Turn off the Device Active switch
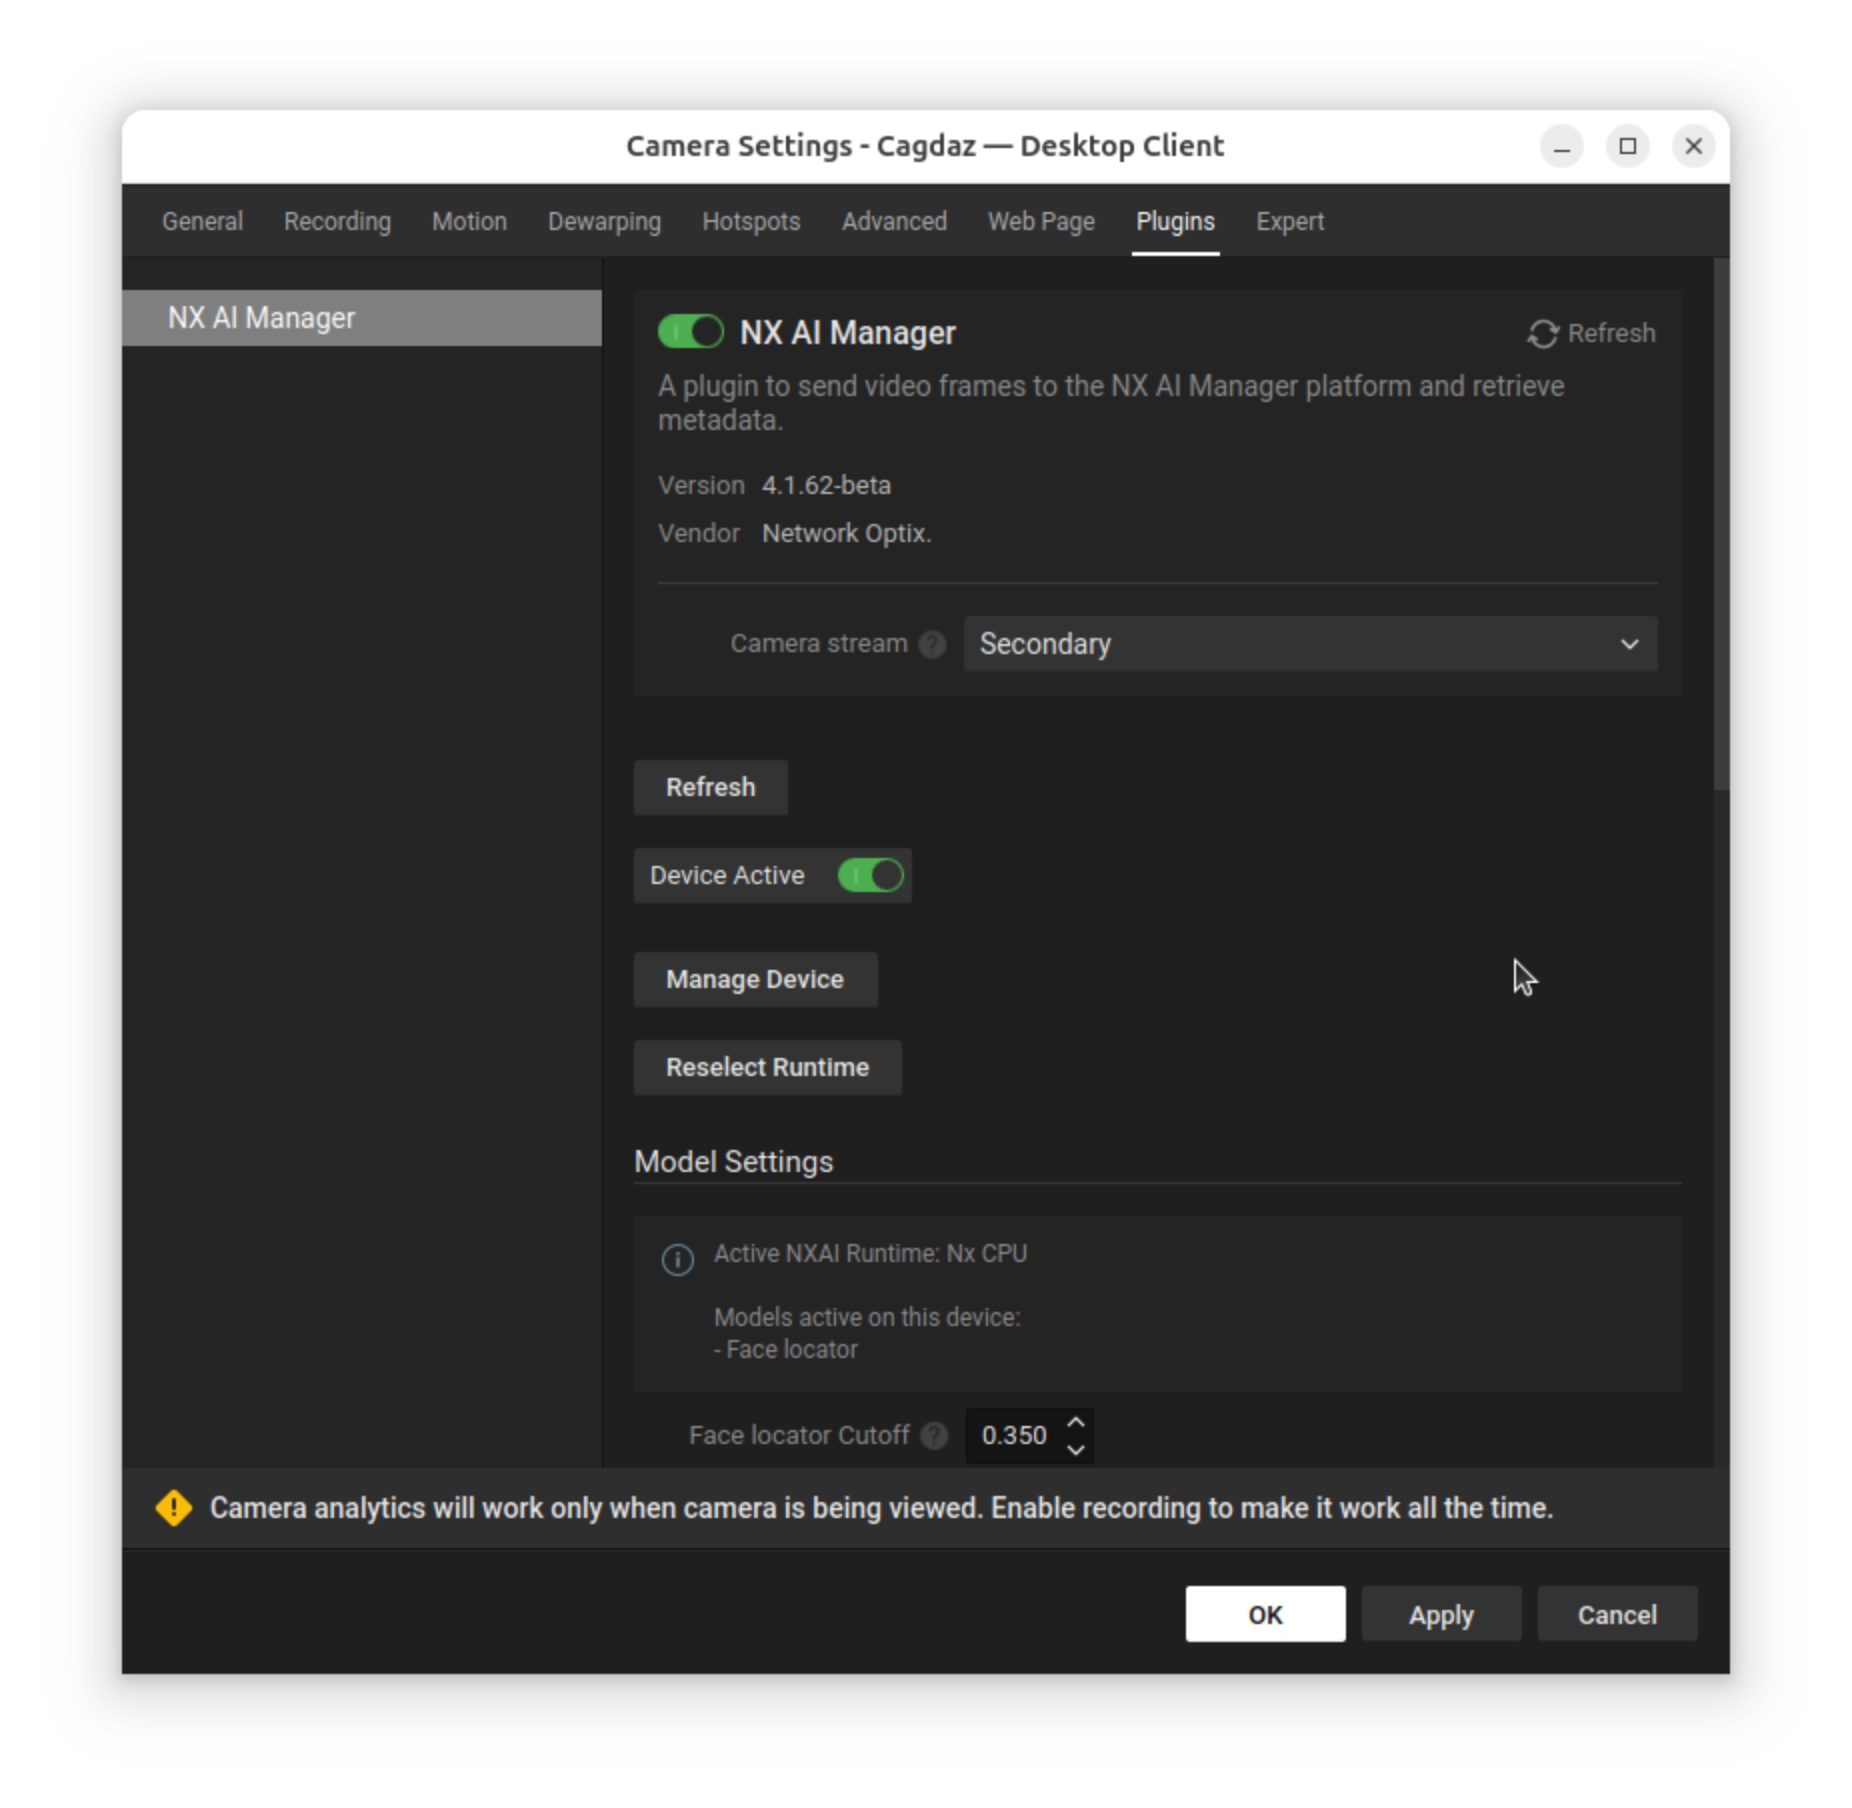This screenshot has width=1852, height=1808. click(870, 875)
